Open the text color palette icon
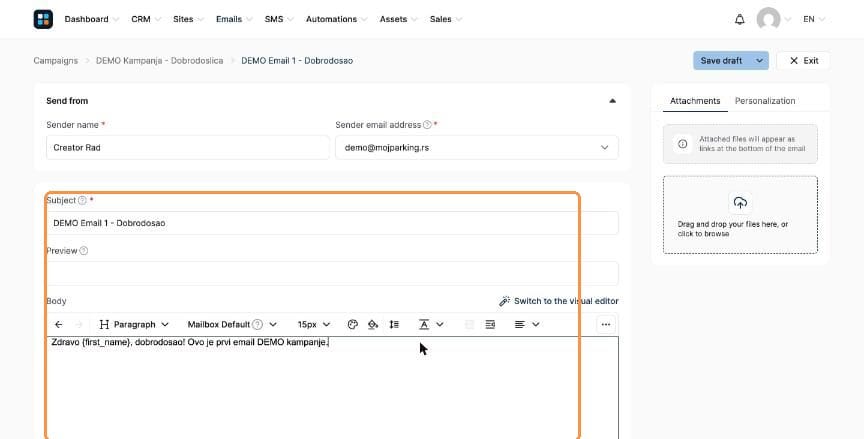 [353, 324]
